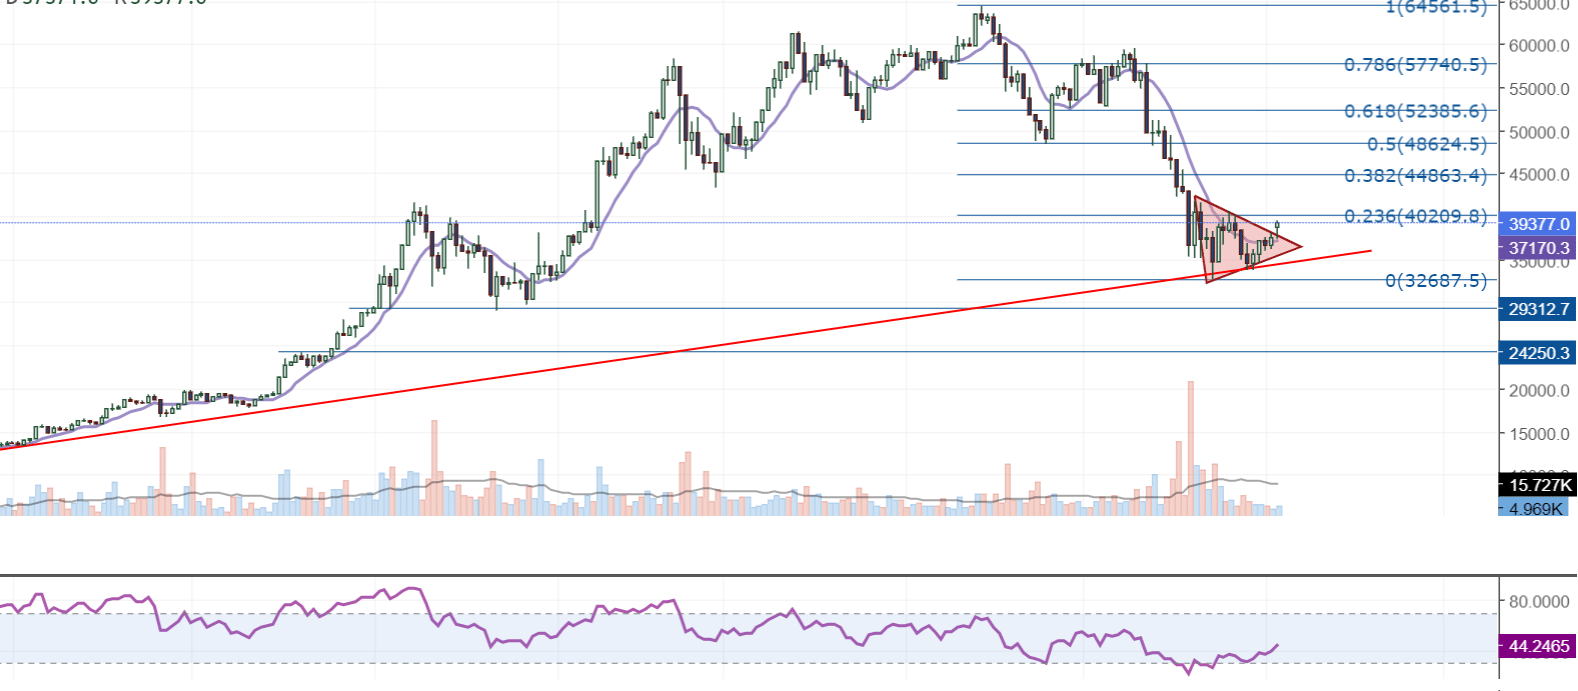Click the 0.618(52385.6) Fibonacci level label
The height and width of the screenshot is (691, 1578).
pyautogui.click(x=1415, y=111)
